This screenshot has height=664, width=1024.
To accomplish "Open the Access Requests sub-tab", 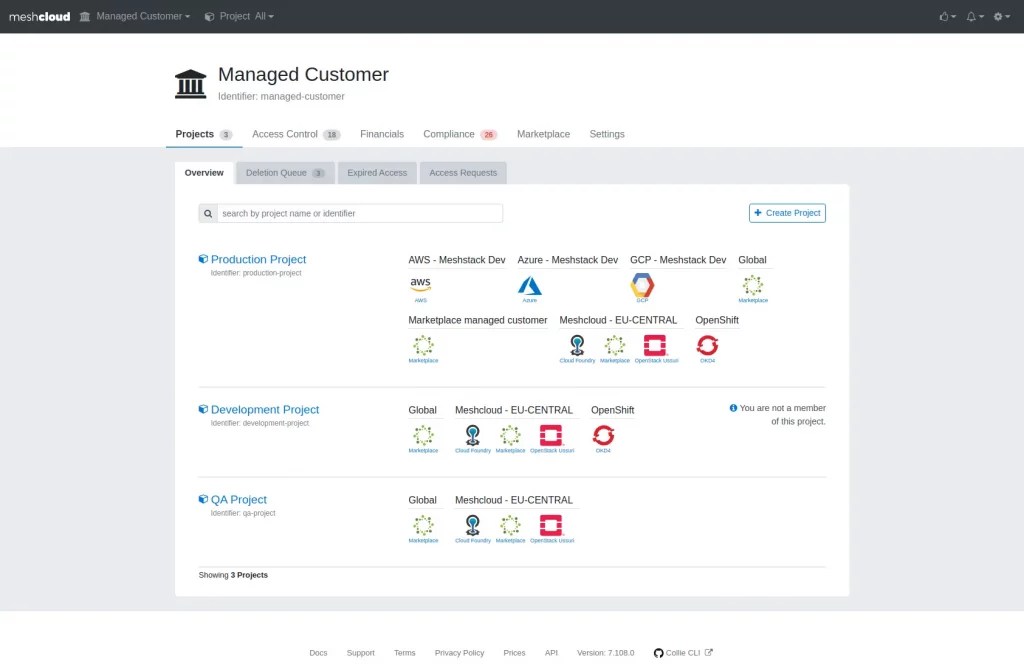I will click(x=463, y=173).
